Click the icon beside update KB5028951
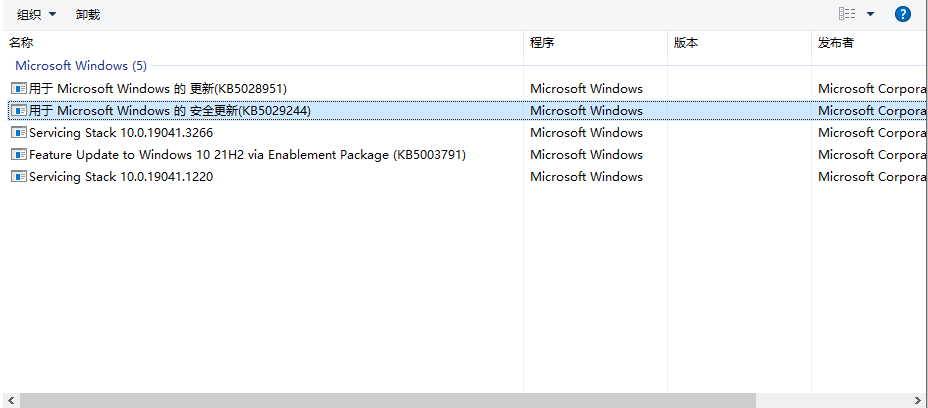Viewport: 928px width, 408px height. tap(18, 89)
